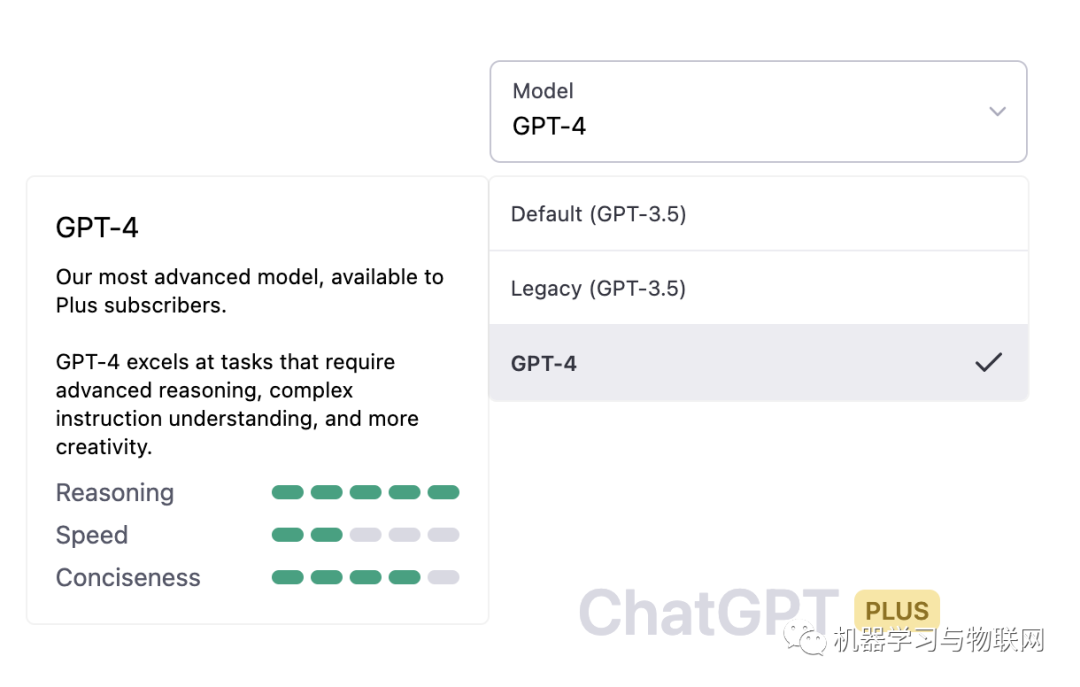Open the 机器学习与物联网 watermark text

(938, 640)
